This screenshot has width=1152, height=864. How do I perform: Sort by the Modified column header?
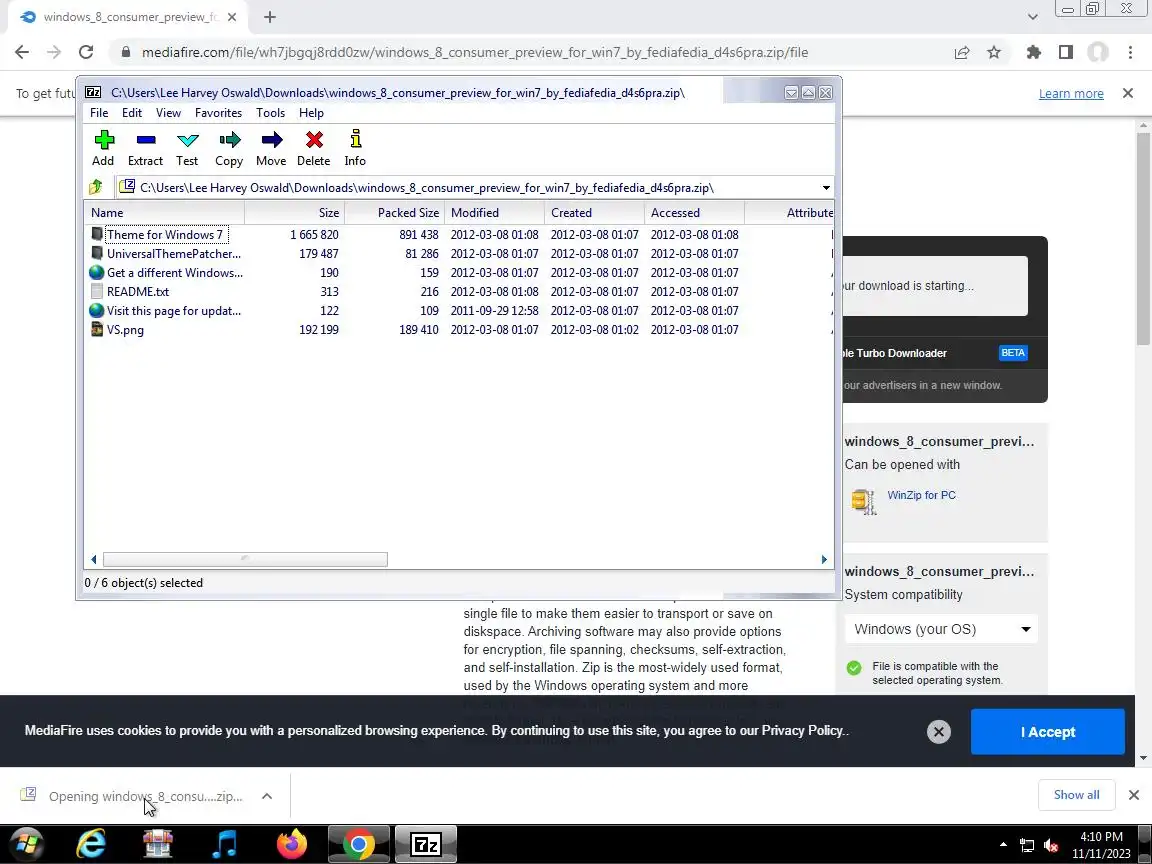(494, 212)
